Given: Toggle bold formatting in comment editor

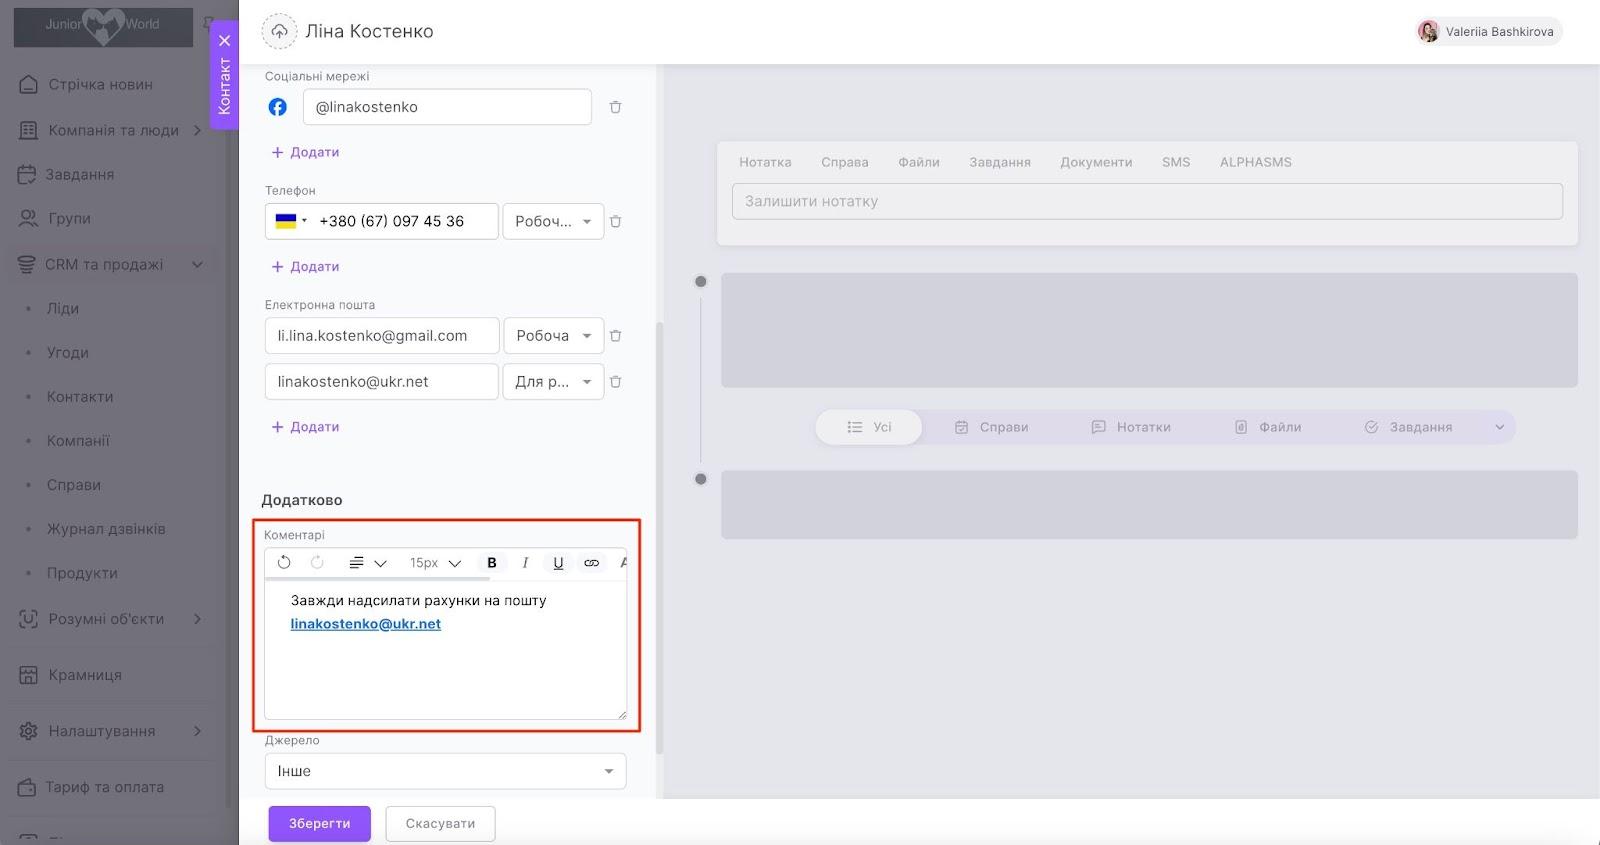Looking at the screenshot, I should (491, 563).
